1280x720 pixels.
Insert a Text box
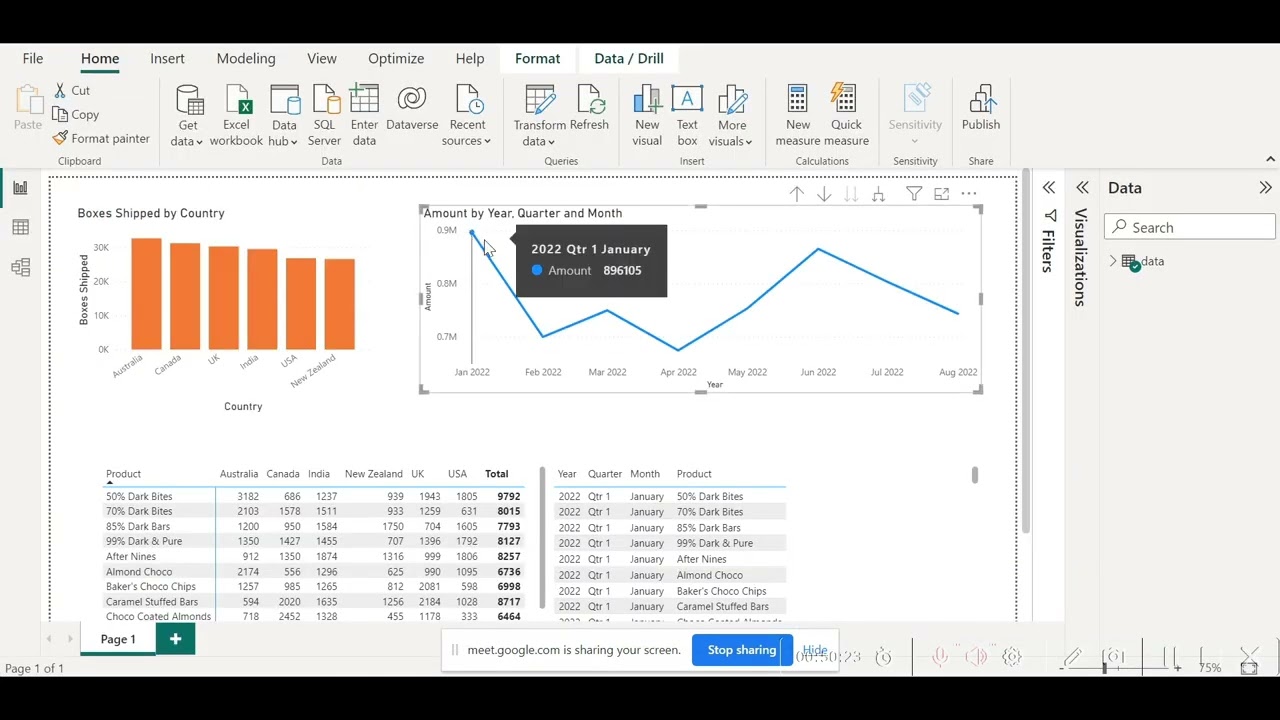(687, 116)
